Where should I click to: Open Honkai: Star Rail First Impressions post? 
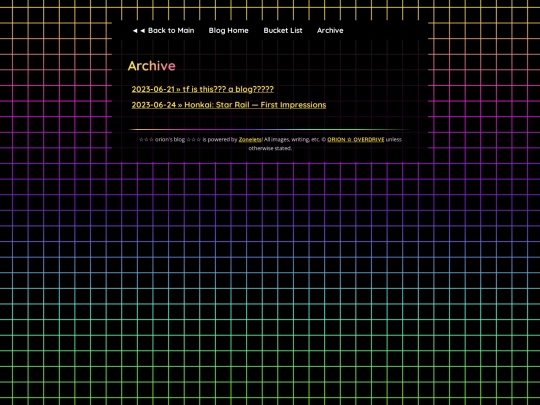(x=229, y=105)
